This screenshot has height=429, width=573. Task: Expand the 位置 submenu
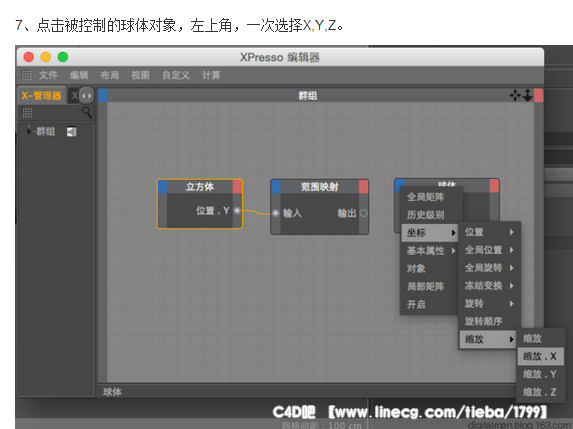point(490,232)
